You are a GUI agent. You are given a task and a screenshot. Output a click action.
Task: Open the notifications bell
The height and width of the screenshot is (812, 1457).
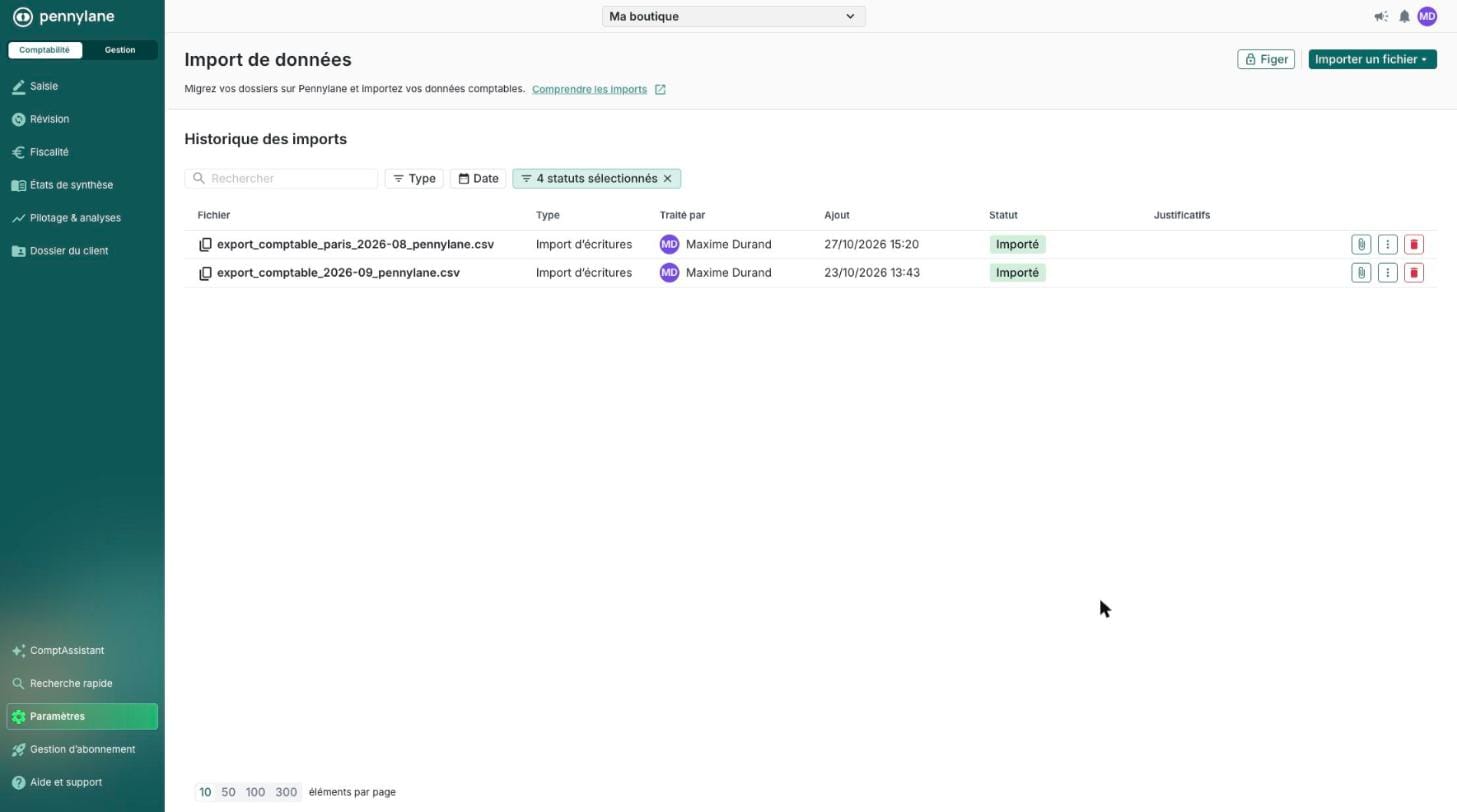1404,16
